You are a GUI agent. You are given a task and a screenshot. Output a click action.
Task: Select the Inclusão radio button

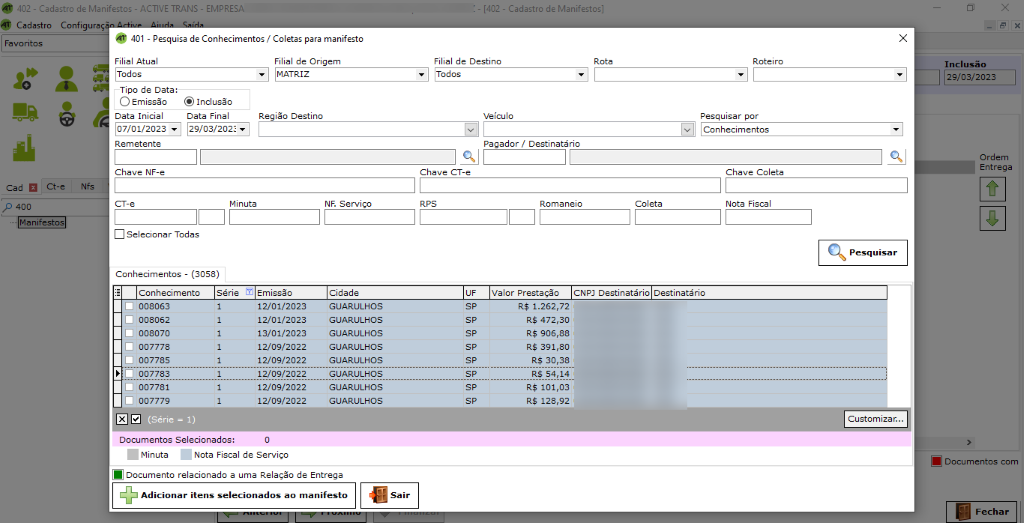[x=189, y=102]
